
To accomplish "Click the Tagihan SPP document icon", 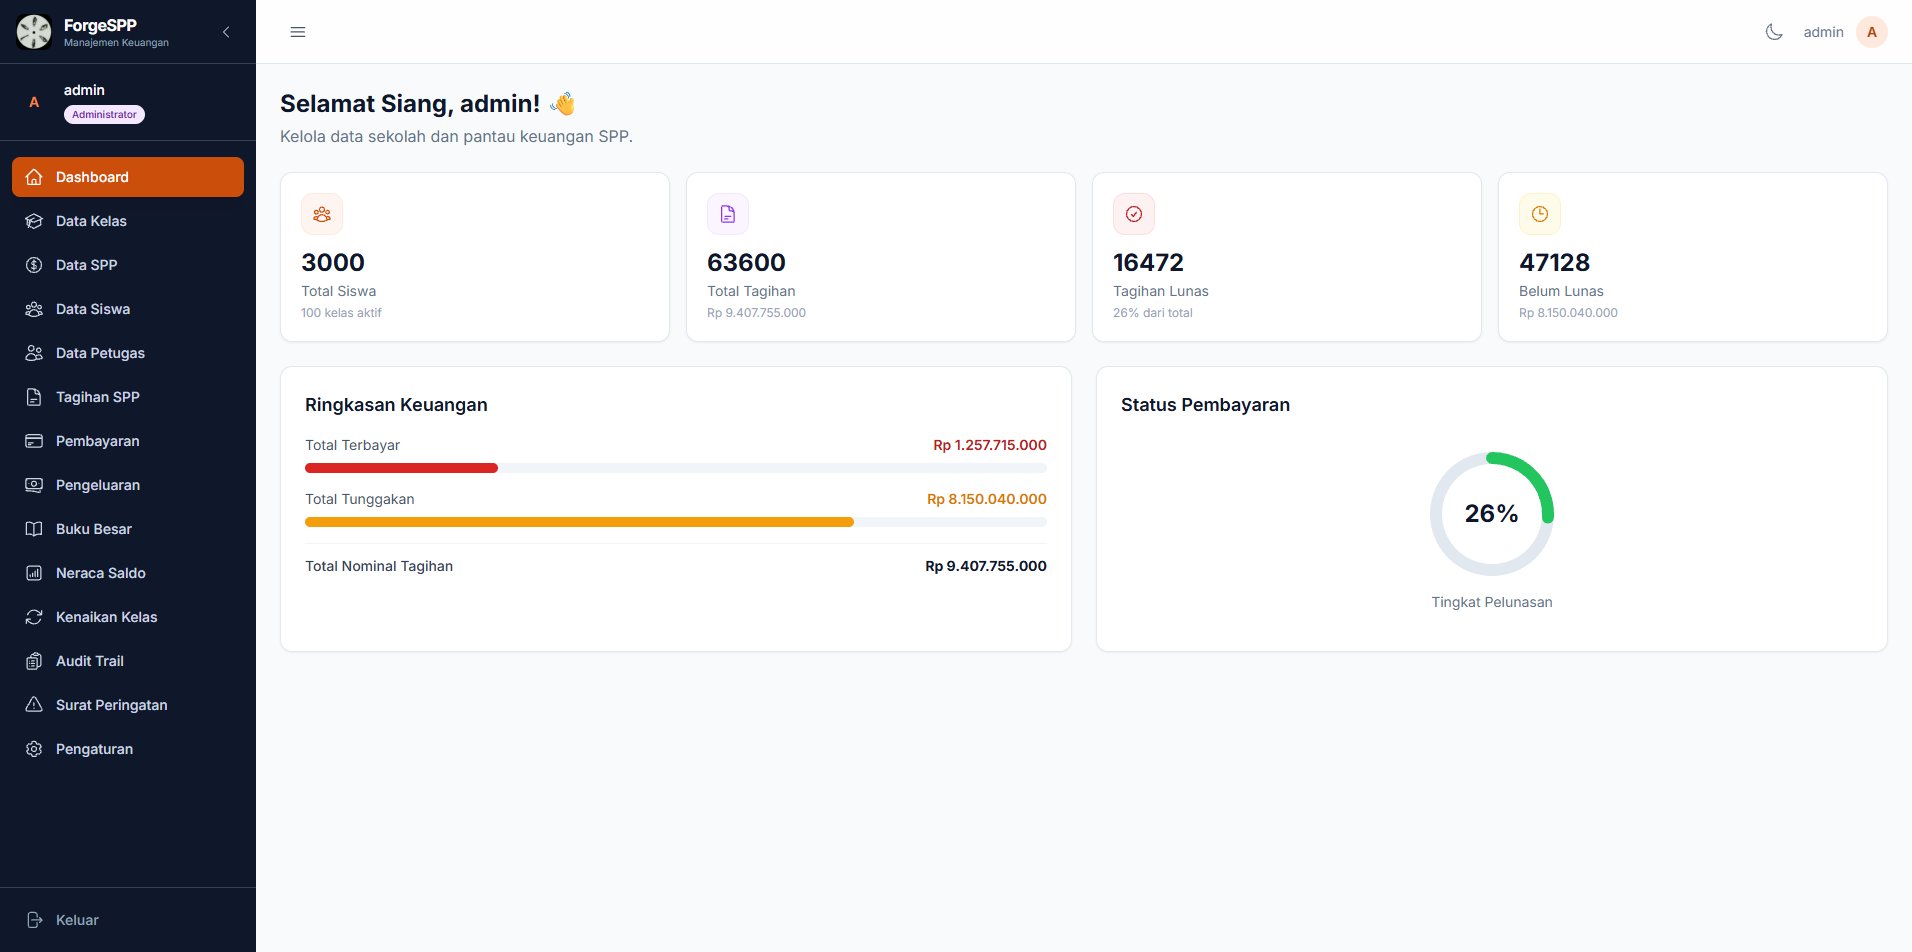I will pyautogui.click(x=34, y=397).
